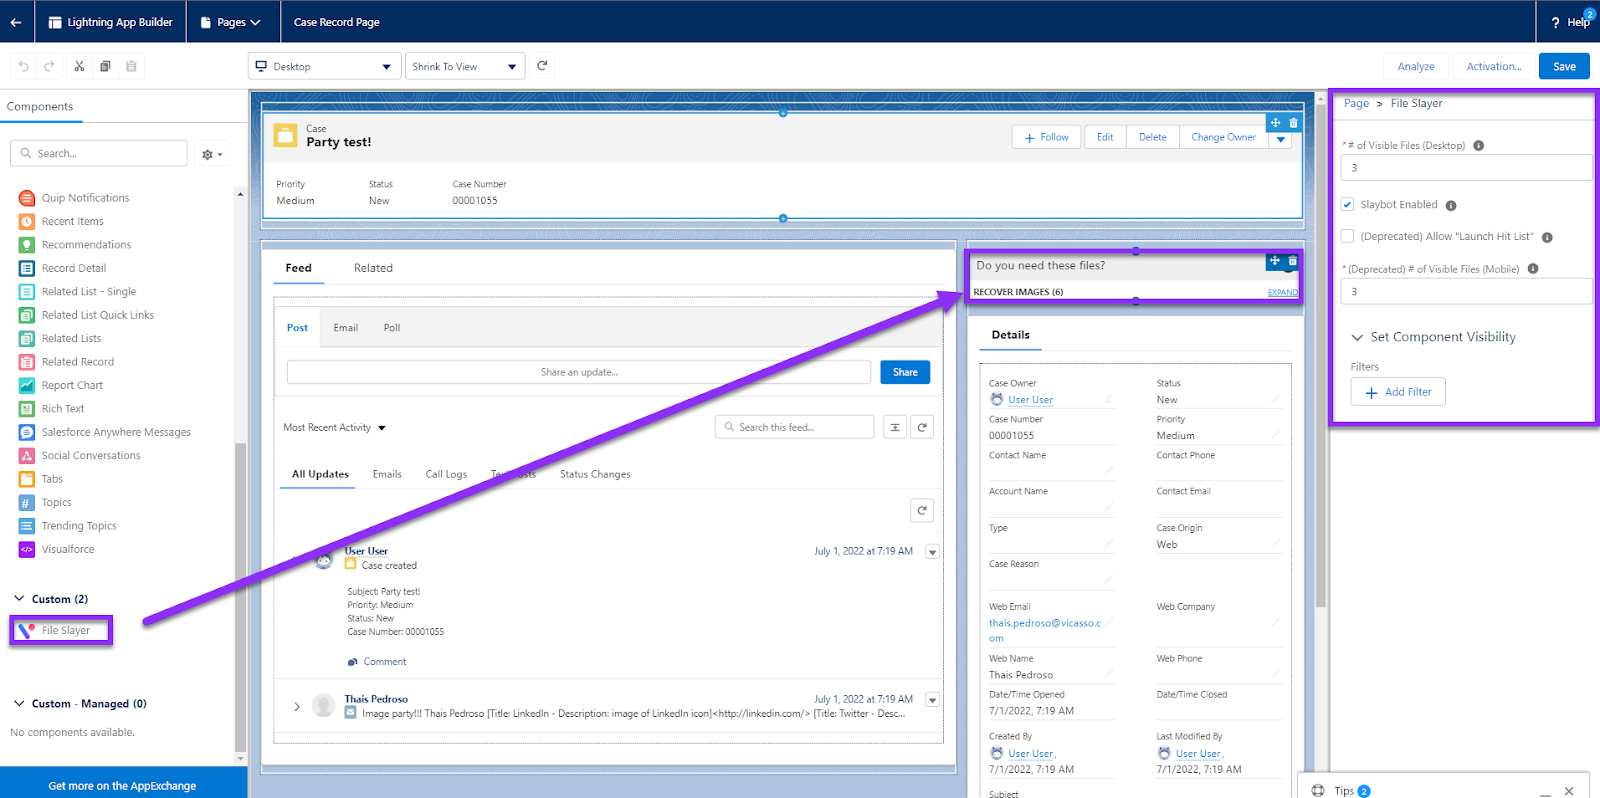Collapse the Custom (2) section

[19, 599]
